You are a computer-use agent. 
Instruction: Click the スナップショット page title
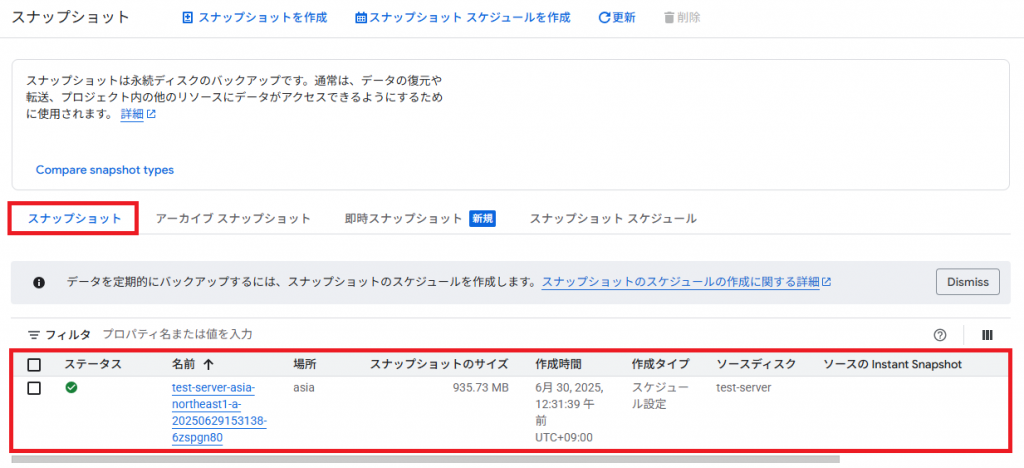click(71, 18)
